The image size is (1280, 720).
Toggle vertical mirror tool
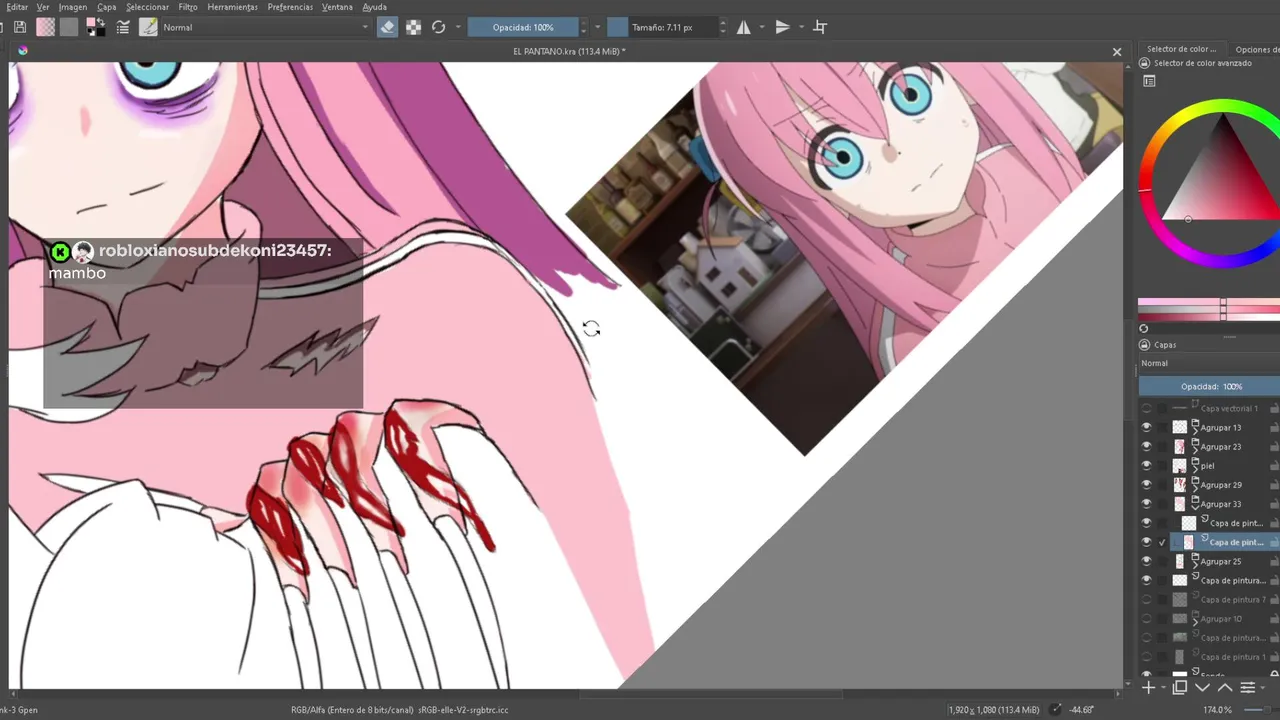click(782, 27)
